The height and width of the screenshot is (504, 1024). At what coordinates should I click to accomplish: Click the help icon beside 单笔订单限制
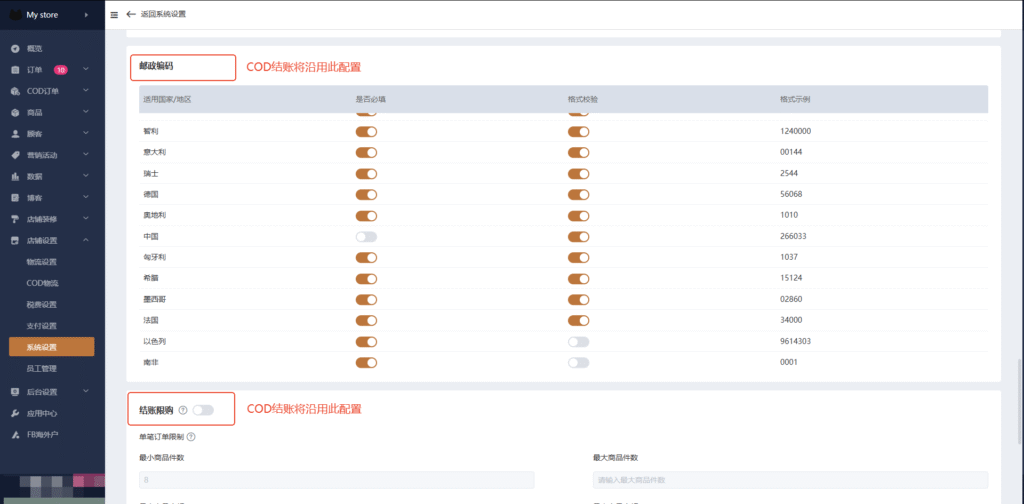coord(191,436)
